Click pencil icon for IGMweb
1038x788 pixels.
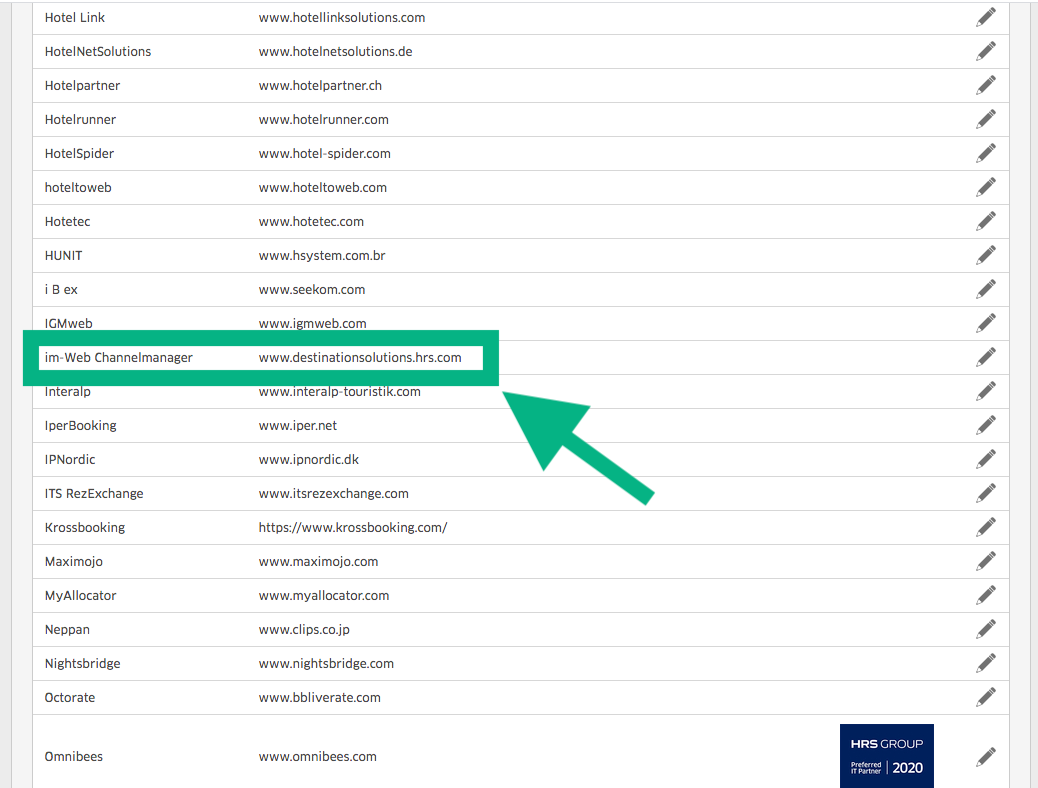pyautogui.click(x=986, y=323)
